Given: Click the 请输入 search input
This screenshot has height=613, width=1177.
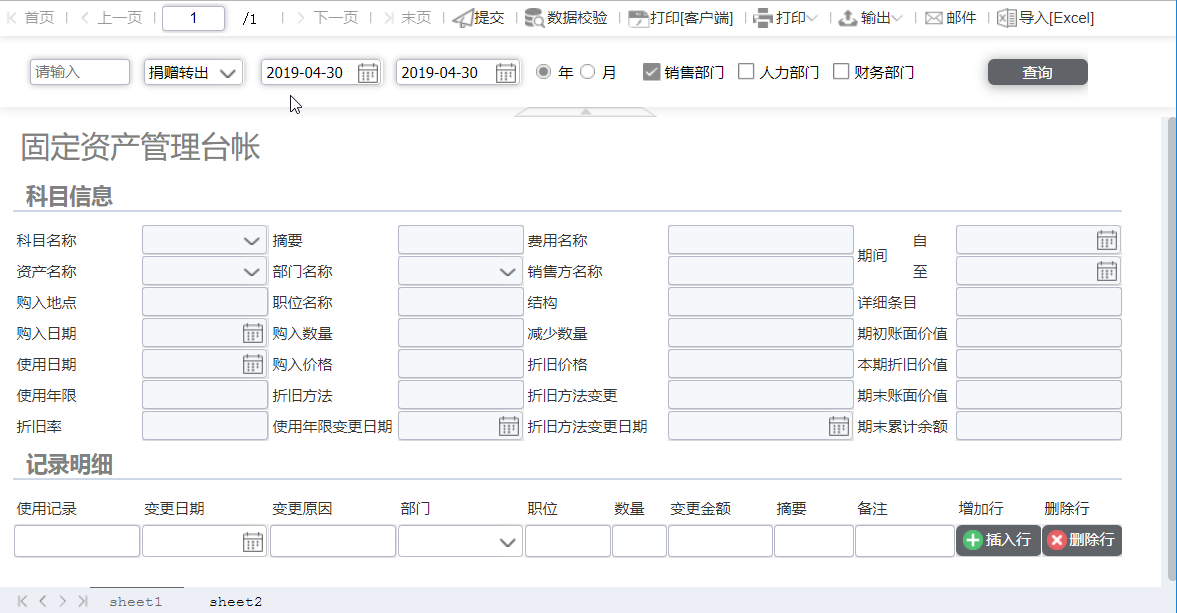Looking at the screenshot, I should tap(80, 72).
